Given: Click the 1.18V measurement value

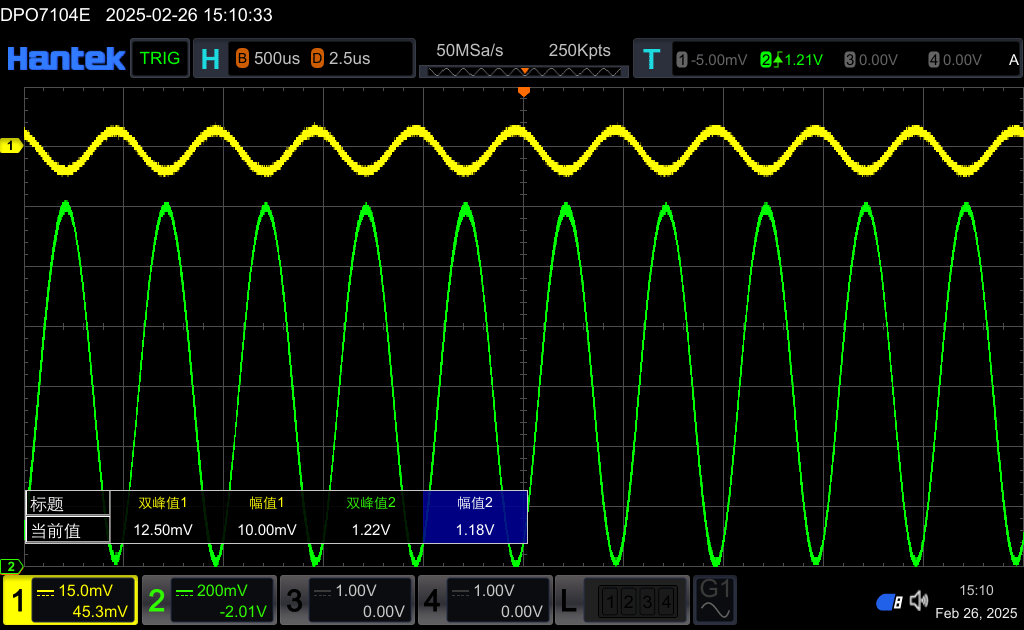Looking at the screenshot, I should pyautogui.click(x=475, y=530).
